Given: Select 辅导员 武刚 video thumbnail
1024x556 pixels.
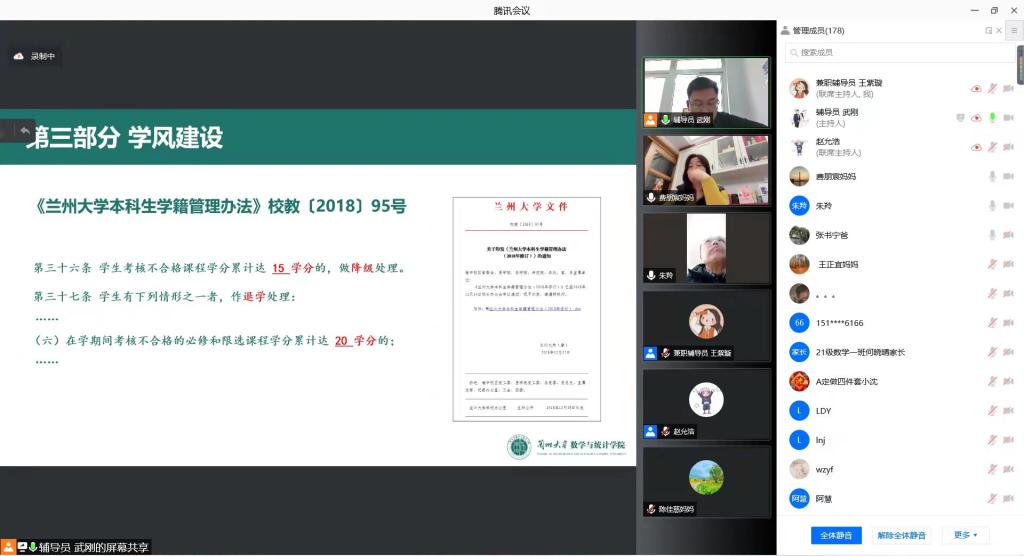Looking at the screenshot, I should pyautogui.click(x=706, y=92).
